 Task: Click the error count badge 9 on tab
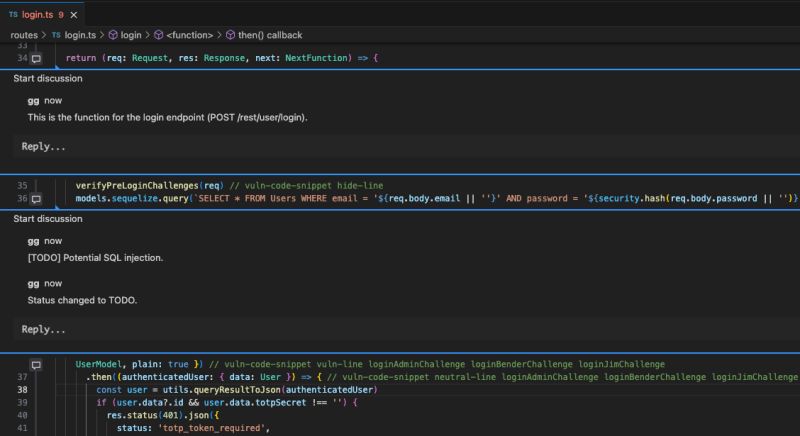pos(61,15)
